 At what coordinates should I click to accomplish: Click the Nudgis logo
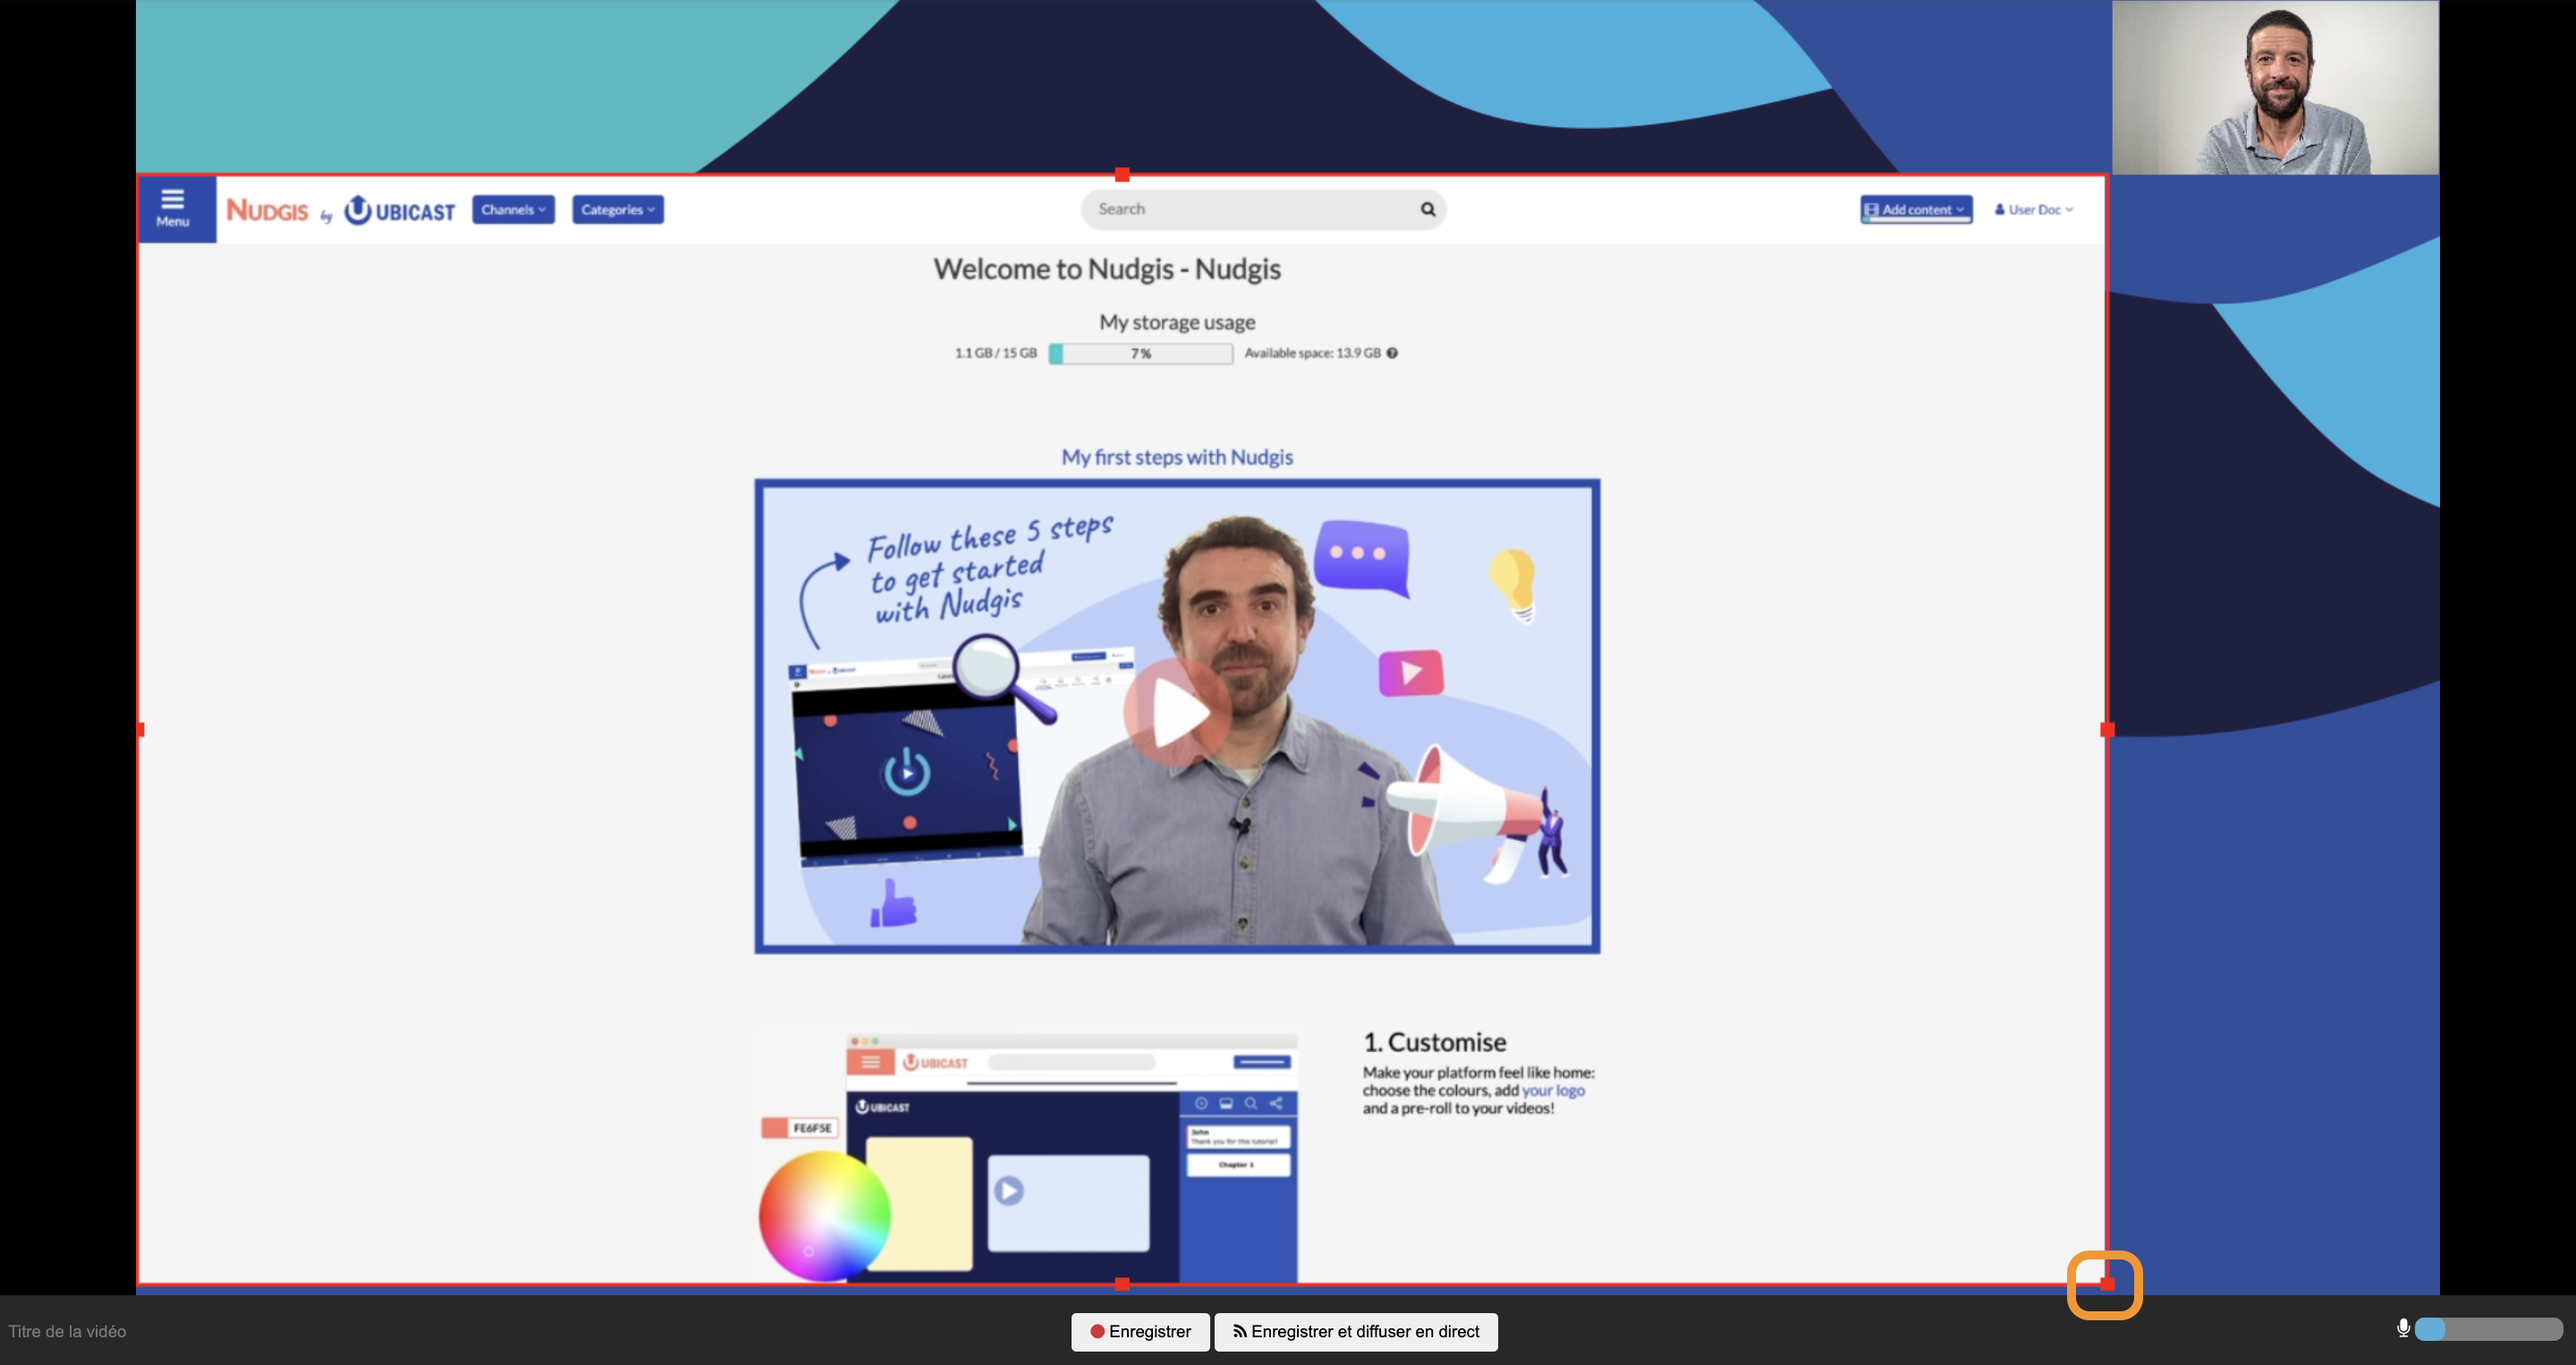tap(267, 210)
